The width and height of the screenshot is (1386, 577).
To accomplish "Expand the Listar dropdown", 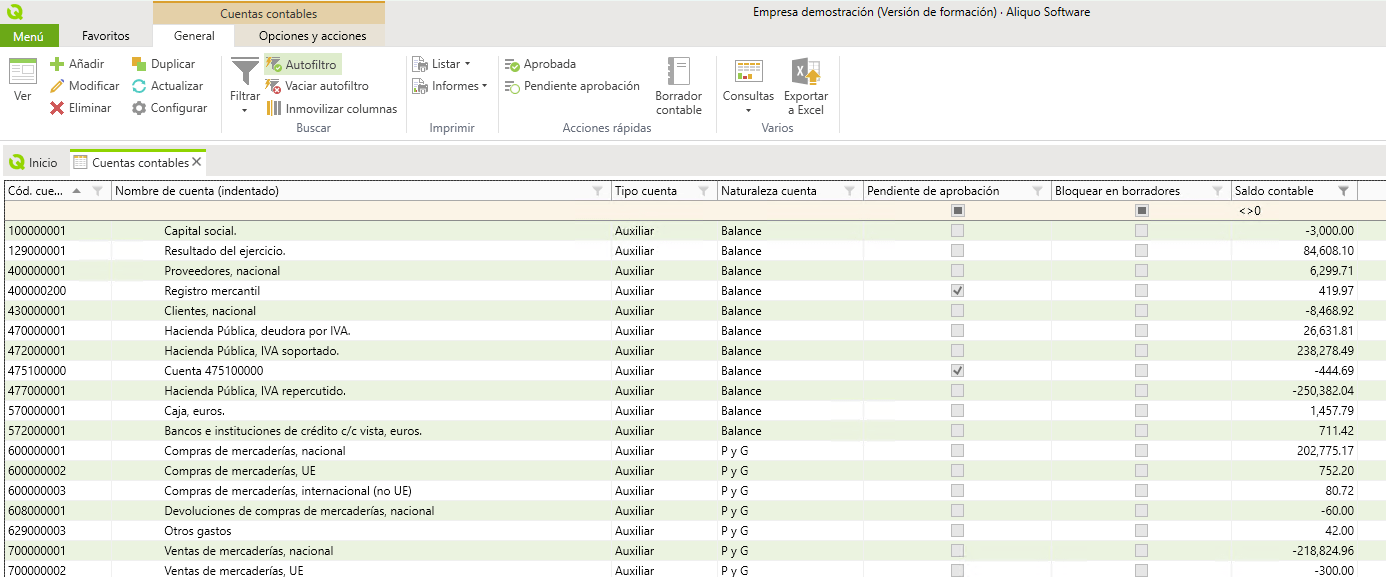I will (x=444, y=64).
